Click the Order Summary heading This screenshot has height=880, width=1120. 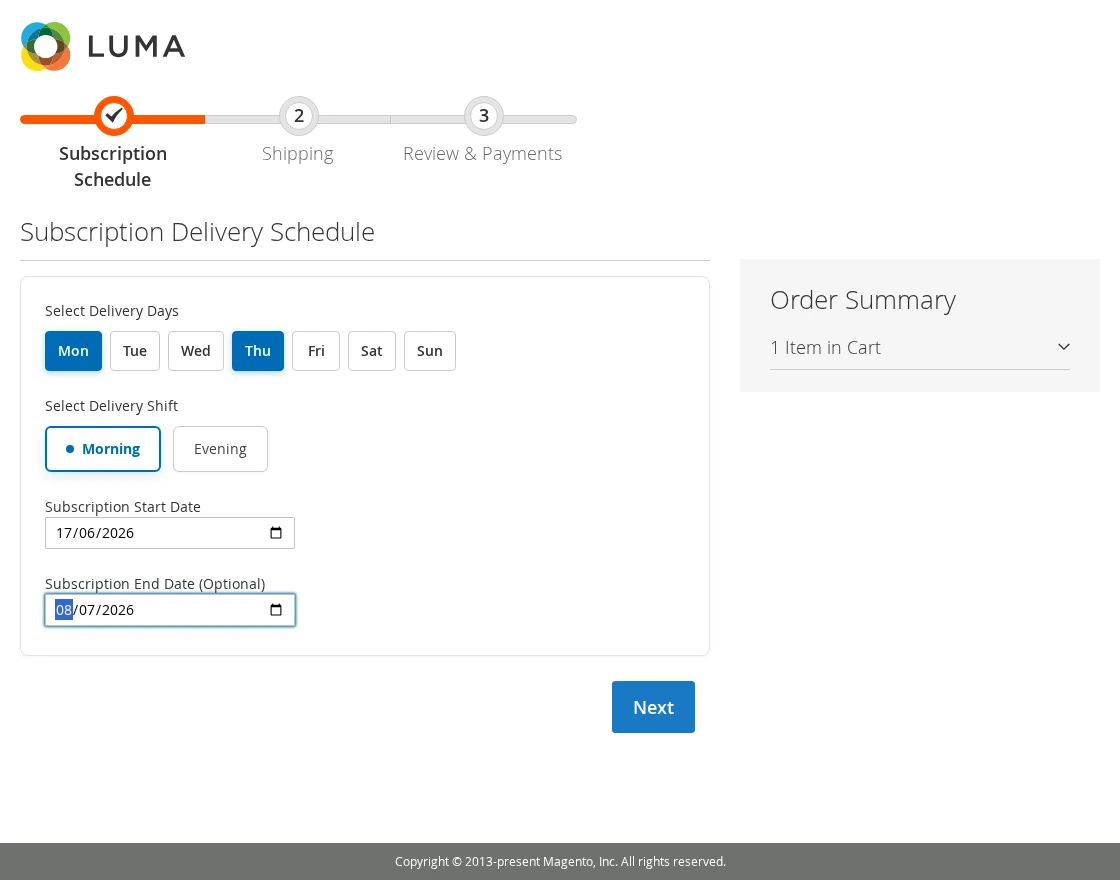click(863, 300)
